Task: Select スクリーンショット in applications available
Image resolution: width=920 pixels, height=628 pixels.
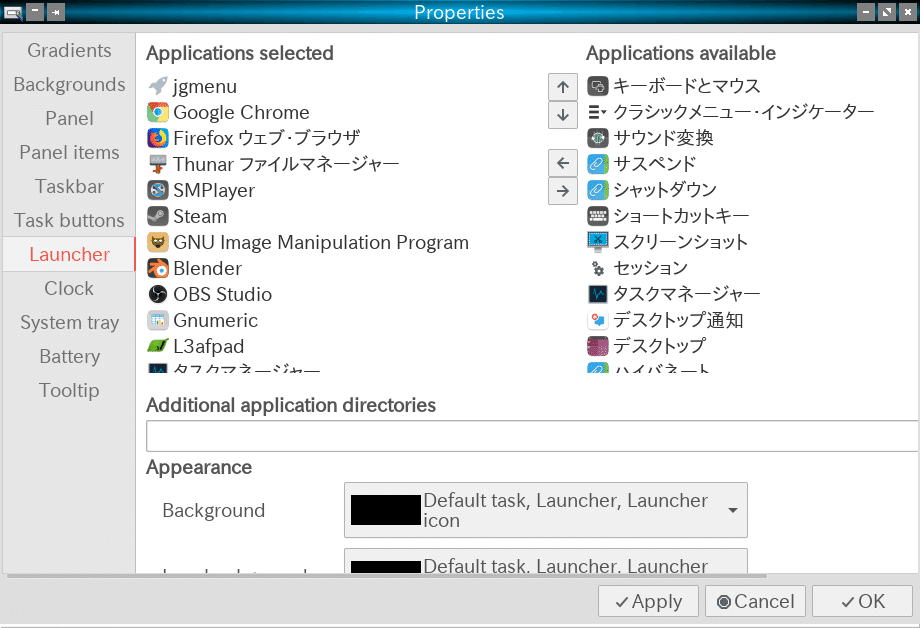Action: pyautogui.click(x=687, y=241)
